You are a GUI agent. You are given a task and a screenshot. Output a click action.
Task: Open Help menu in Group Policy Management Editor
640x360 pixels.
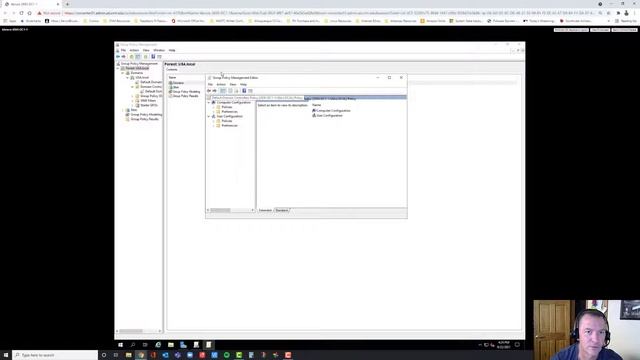243,84
